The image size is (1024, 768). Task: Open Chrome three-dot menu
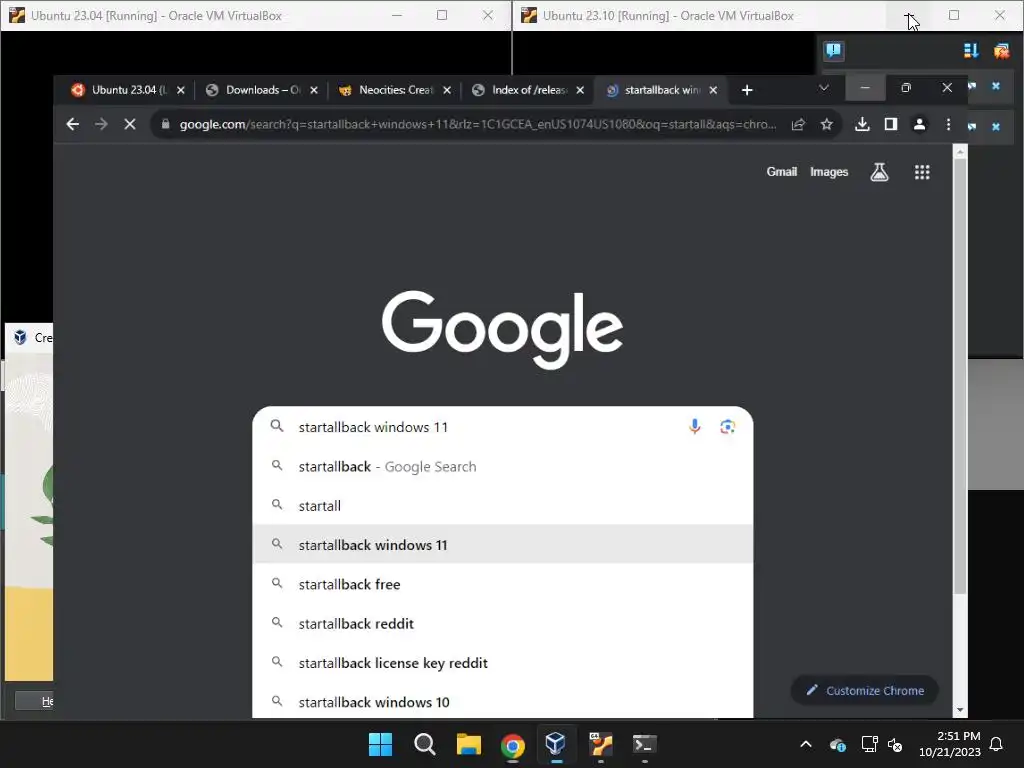pyautogui.click(x=948, y=124)
